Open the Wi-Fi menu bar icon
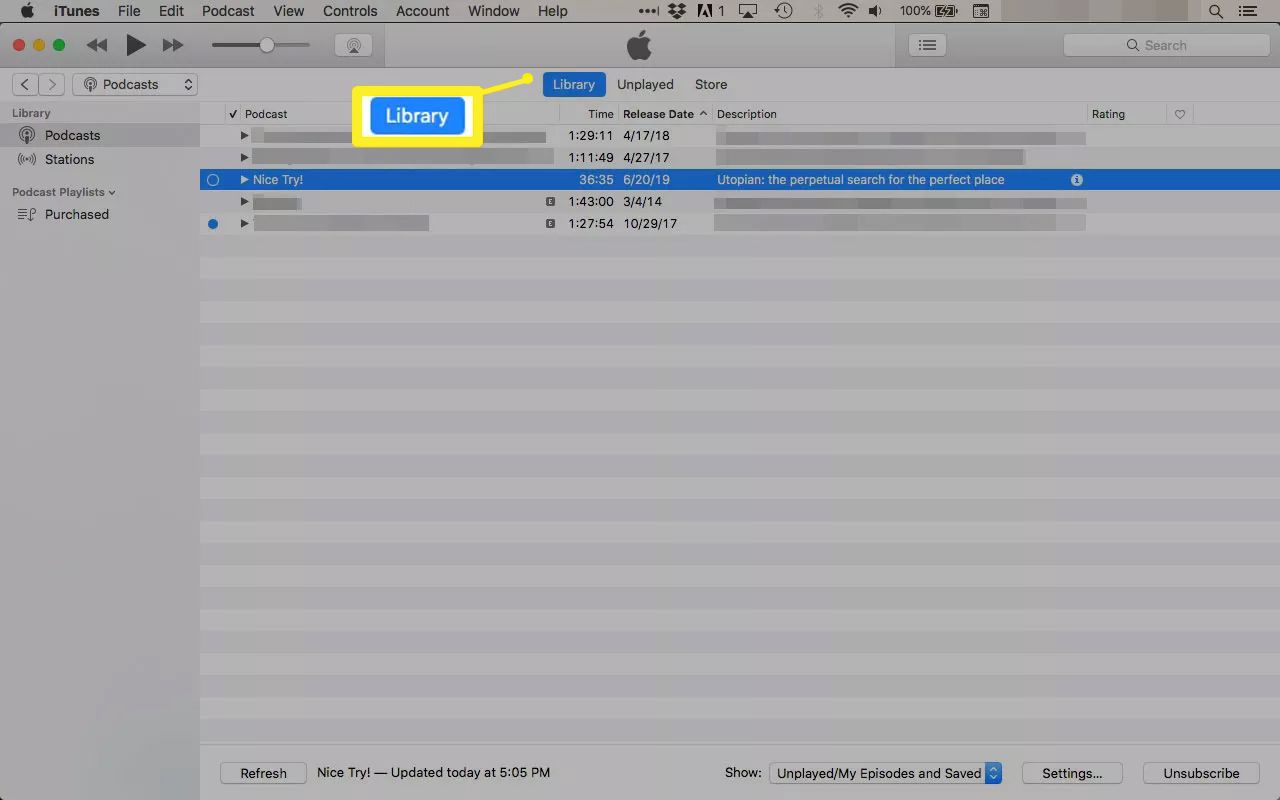Screen dimensions: 1280x800 [x=848, y=11]
